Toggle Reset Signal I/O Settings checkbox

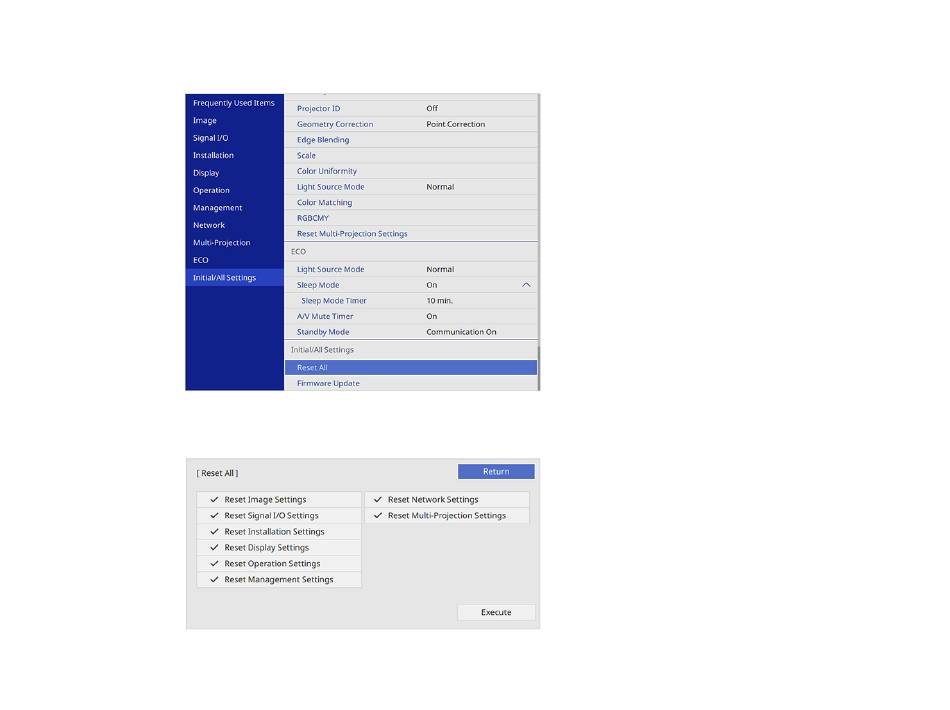point(279,516)
